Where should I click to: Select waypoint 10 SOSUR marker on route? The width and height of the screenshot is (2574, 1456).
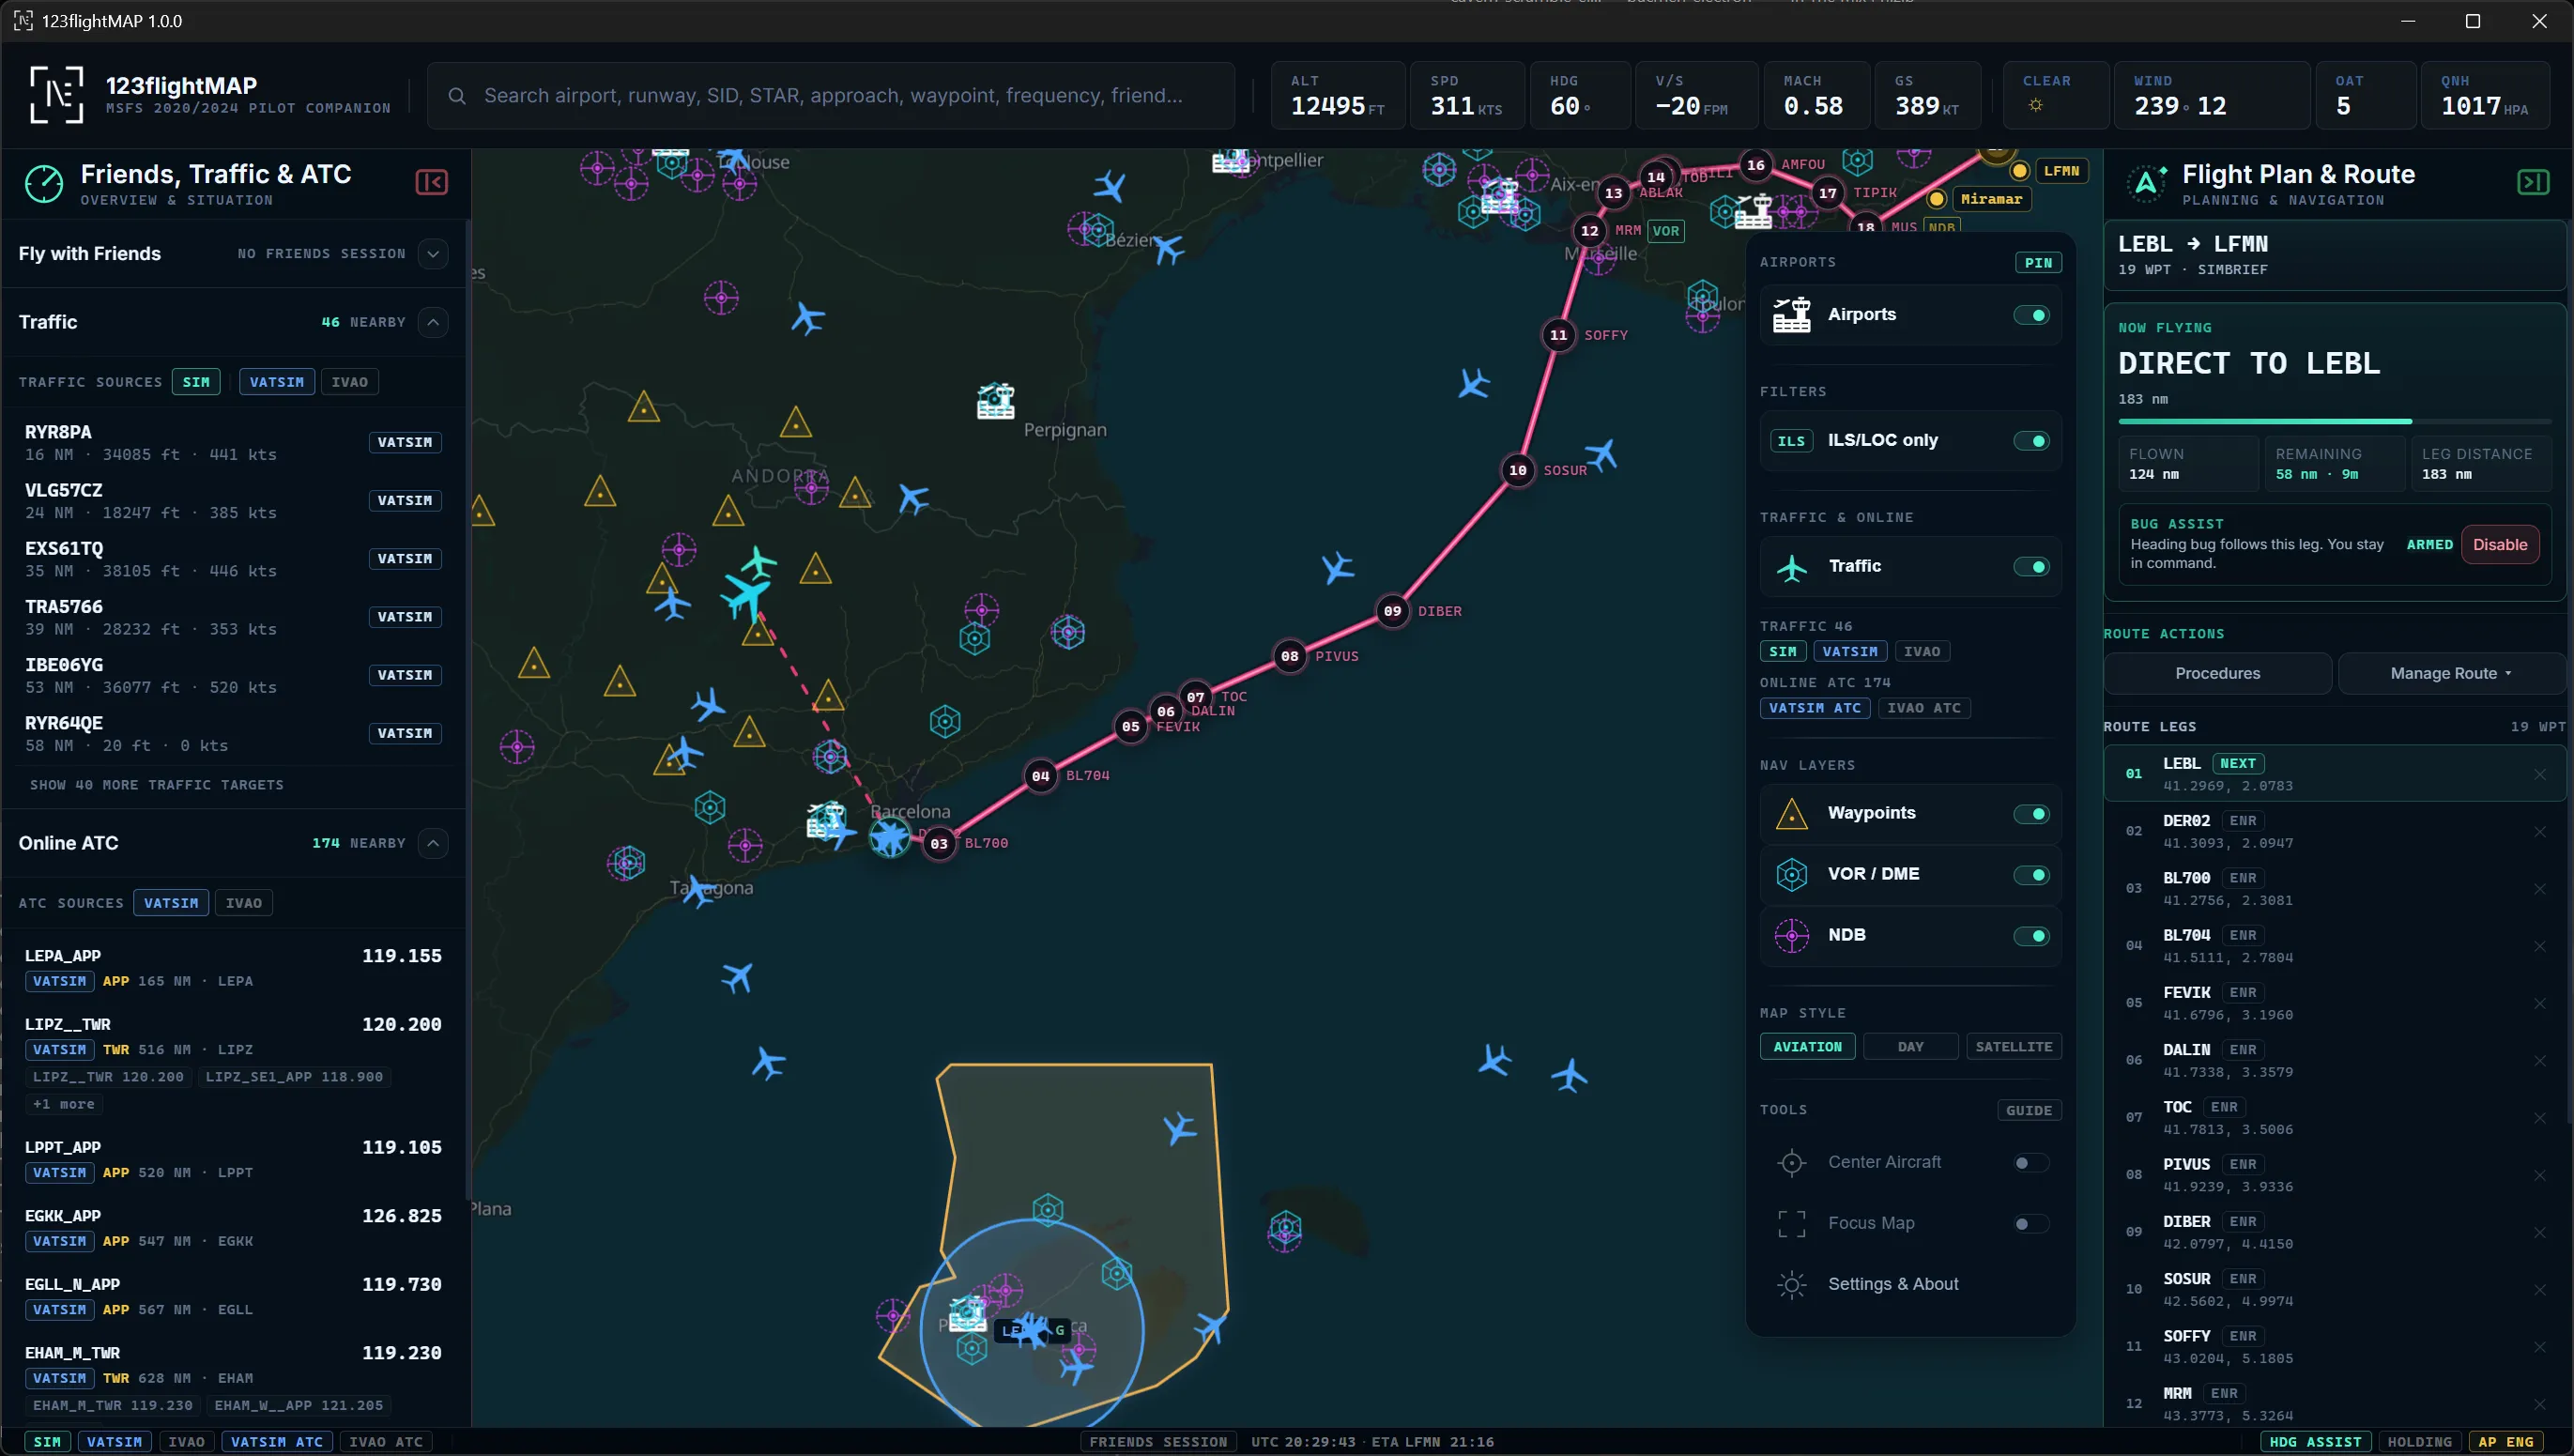pos(1517,470)
